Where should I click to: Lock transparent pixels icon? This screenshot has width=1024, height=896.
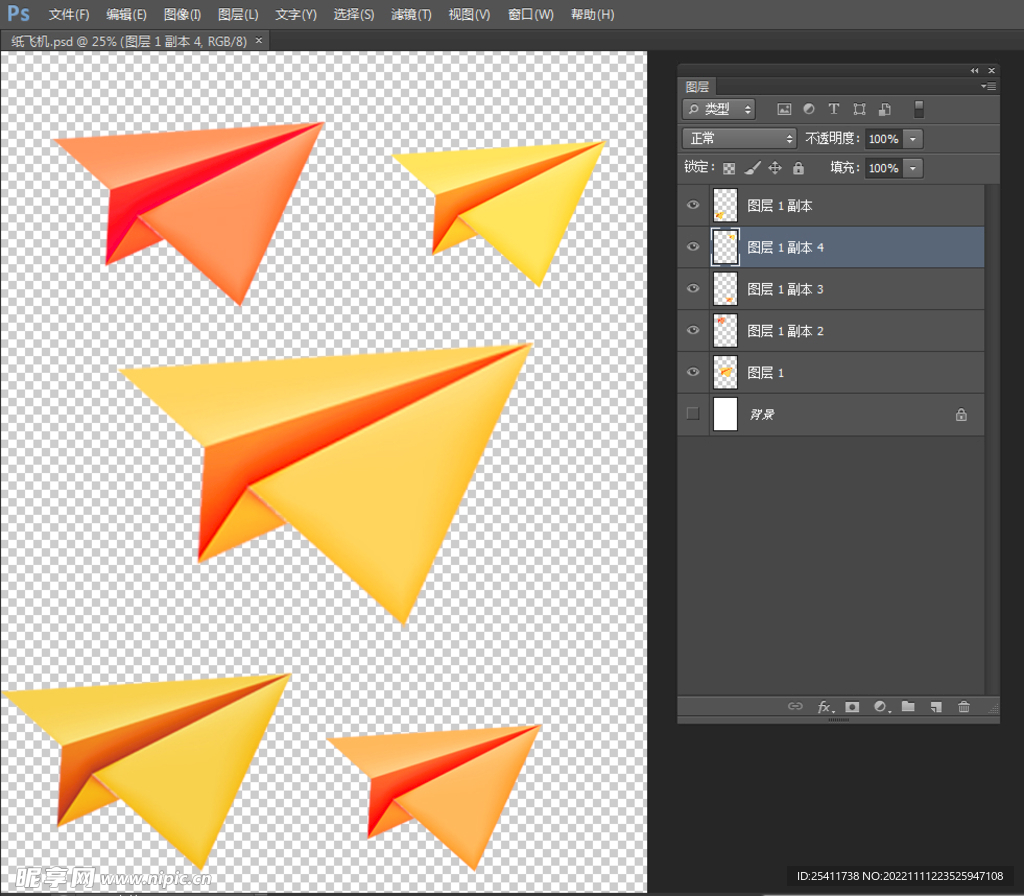729,168
